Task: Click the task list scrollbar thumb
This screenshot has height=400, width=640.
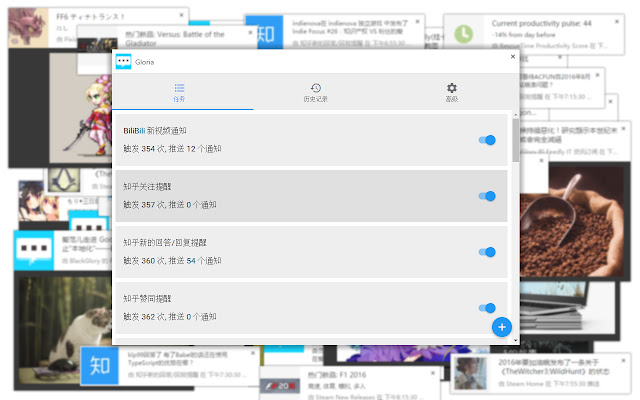Action: 516,140
